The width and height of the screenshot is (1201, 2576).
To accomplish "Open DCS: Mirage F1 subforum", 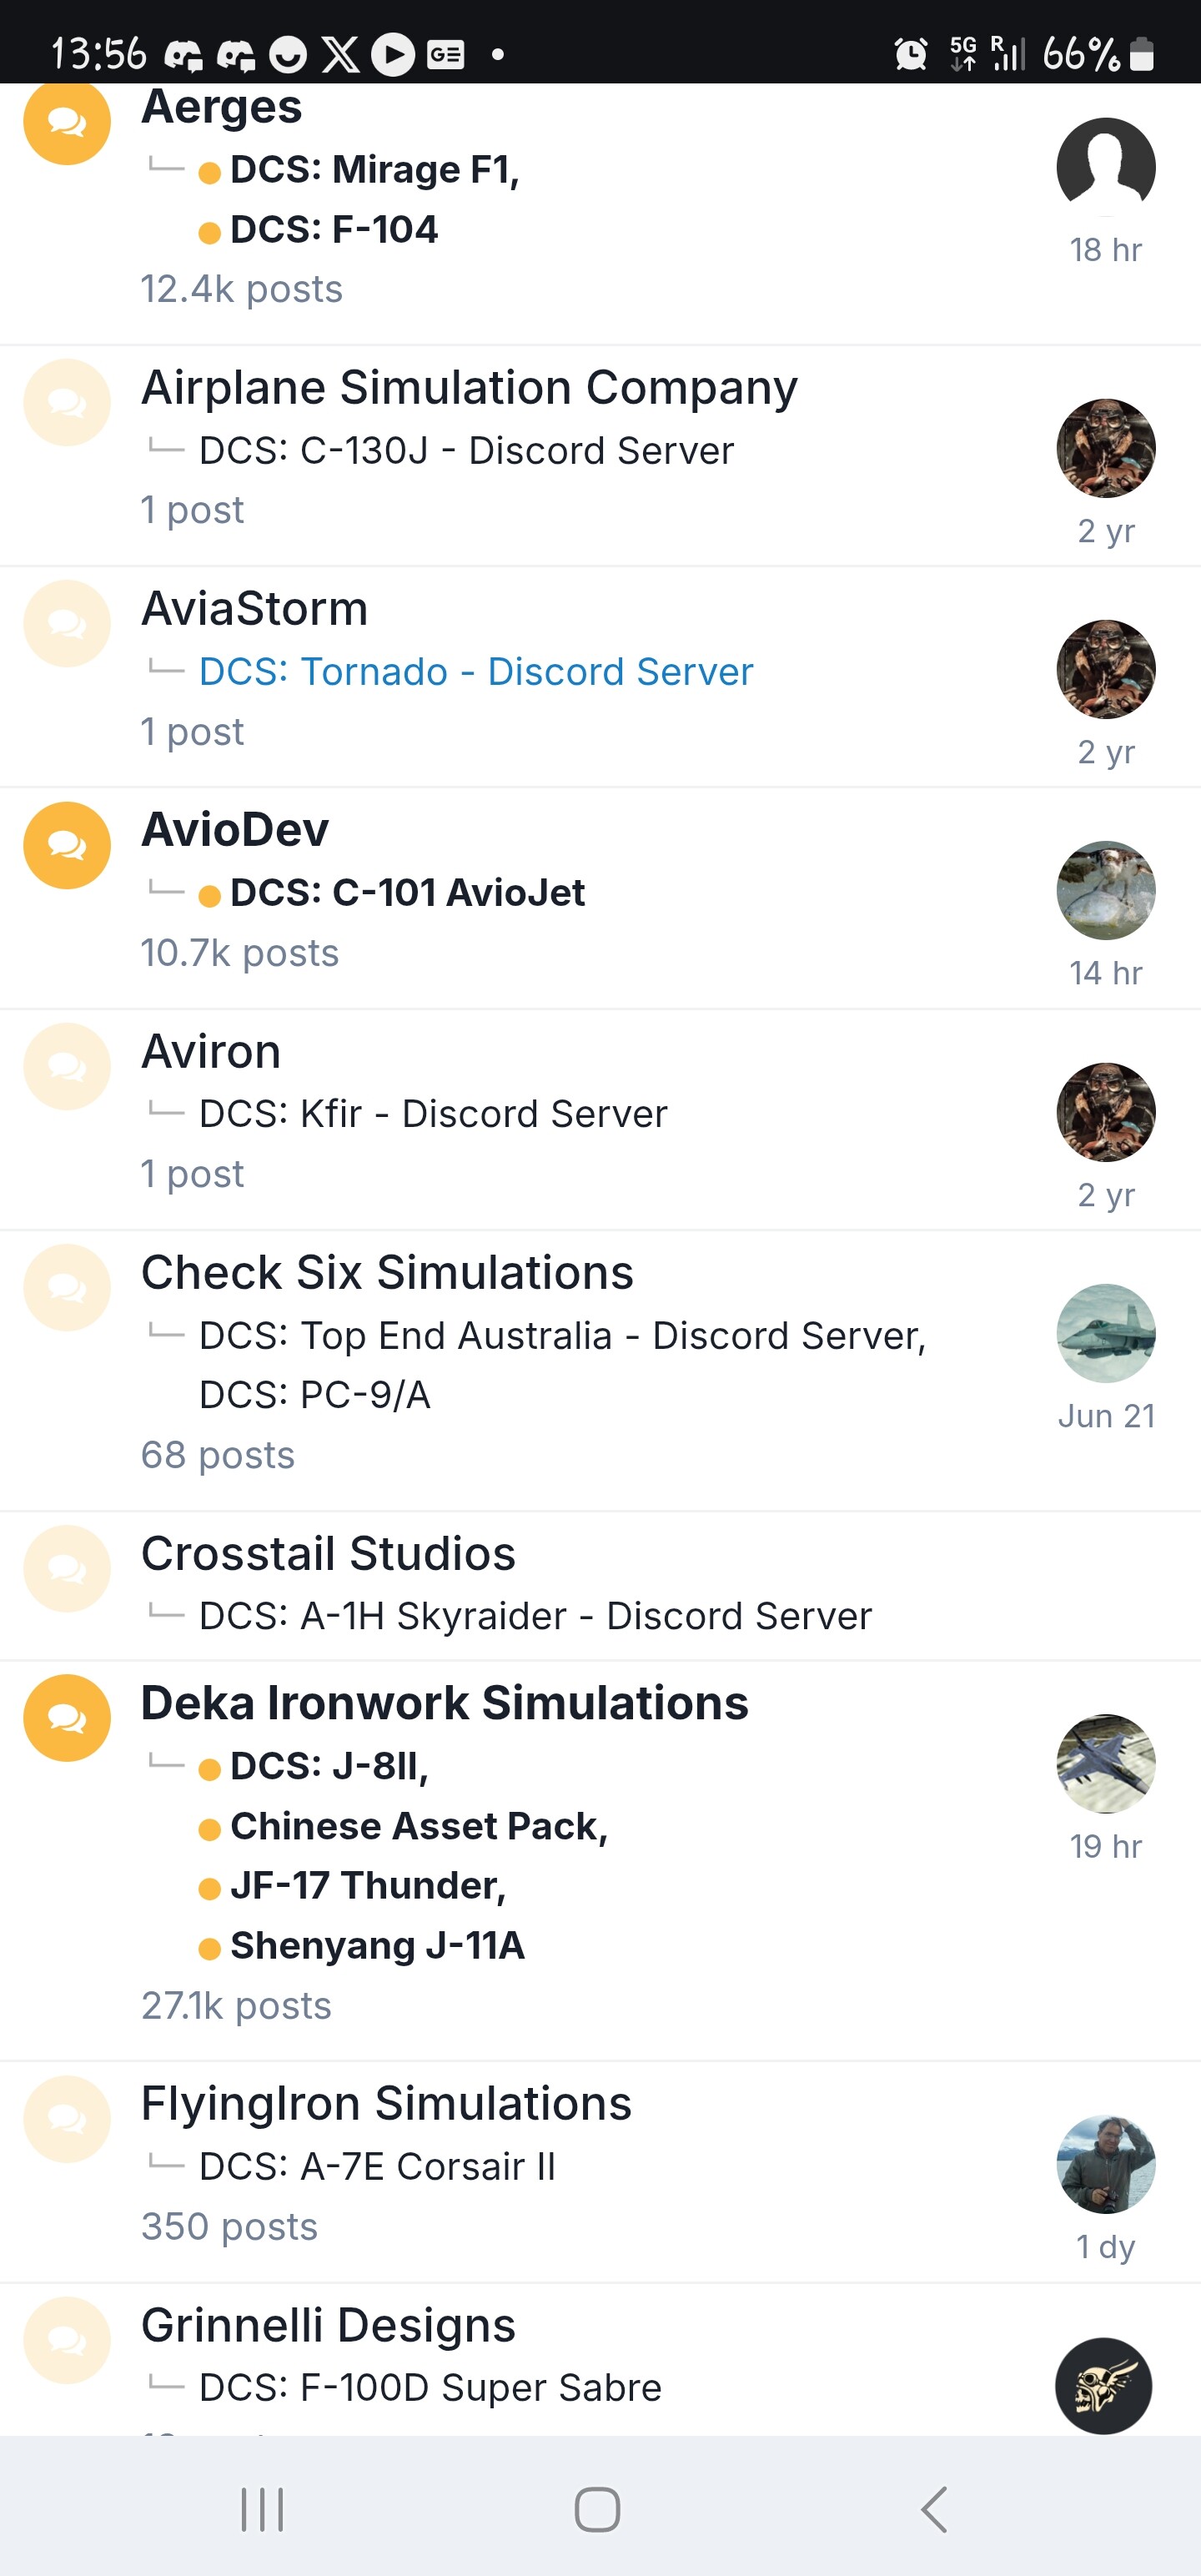I will point(374,170).
